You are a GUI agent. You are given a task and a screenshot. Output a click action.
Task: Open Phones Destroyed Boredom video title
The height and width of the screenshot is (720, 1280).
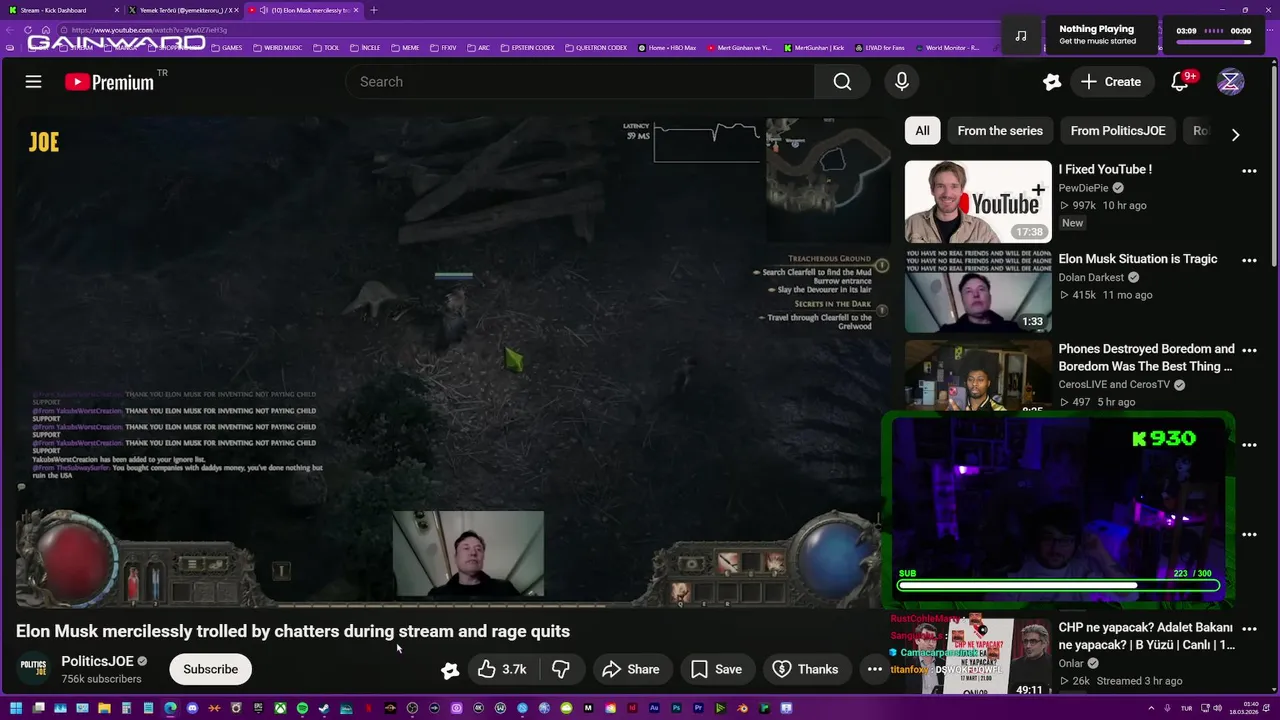(x=1146, y=358)
